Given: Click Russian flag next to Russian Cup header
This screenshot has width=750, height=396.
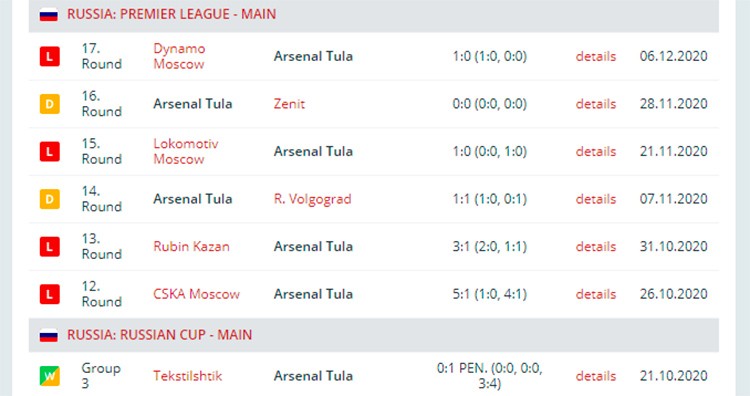Looking at the screenshot, I should tap(48, 335).
